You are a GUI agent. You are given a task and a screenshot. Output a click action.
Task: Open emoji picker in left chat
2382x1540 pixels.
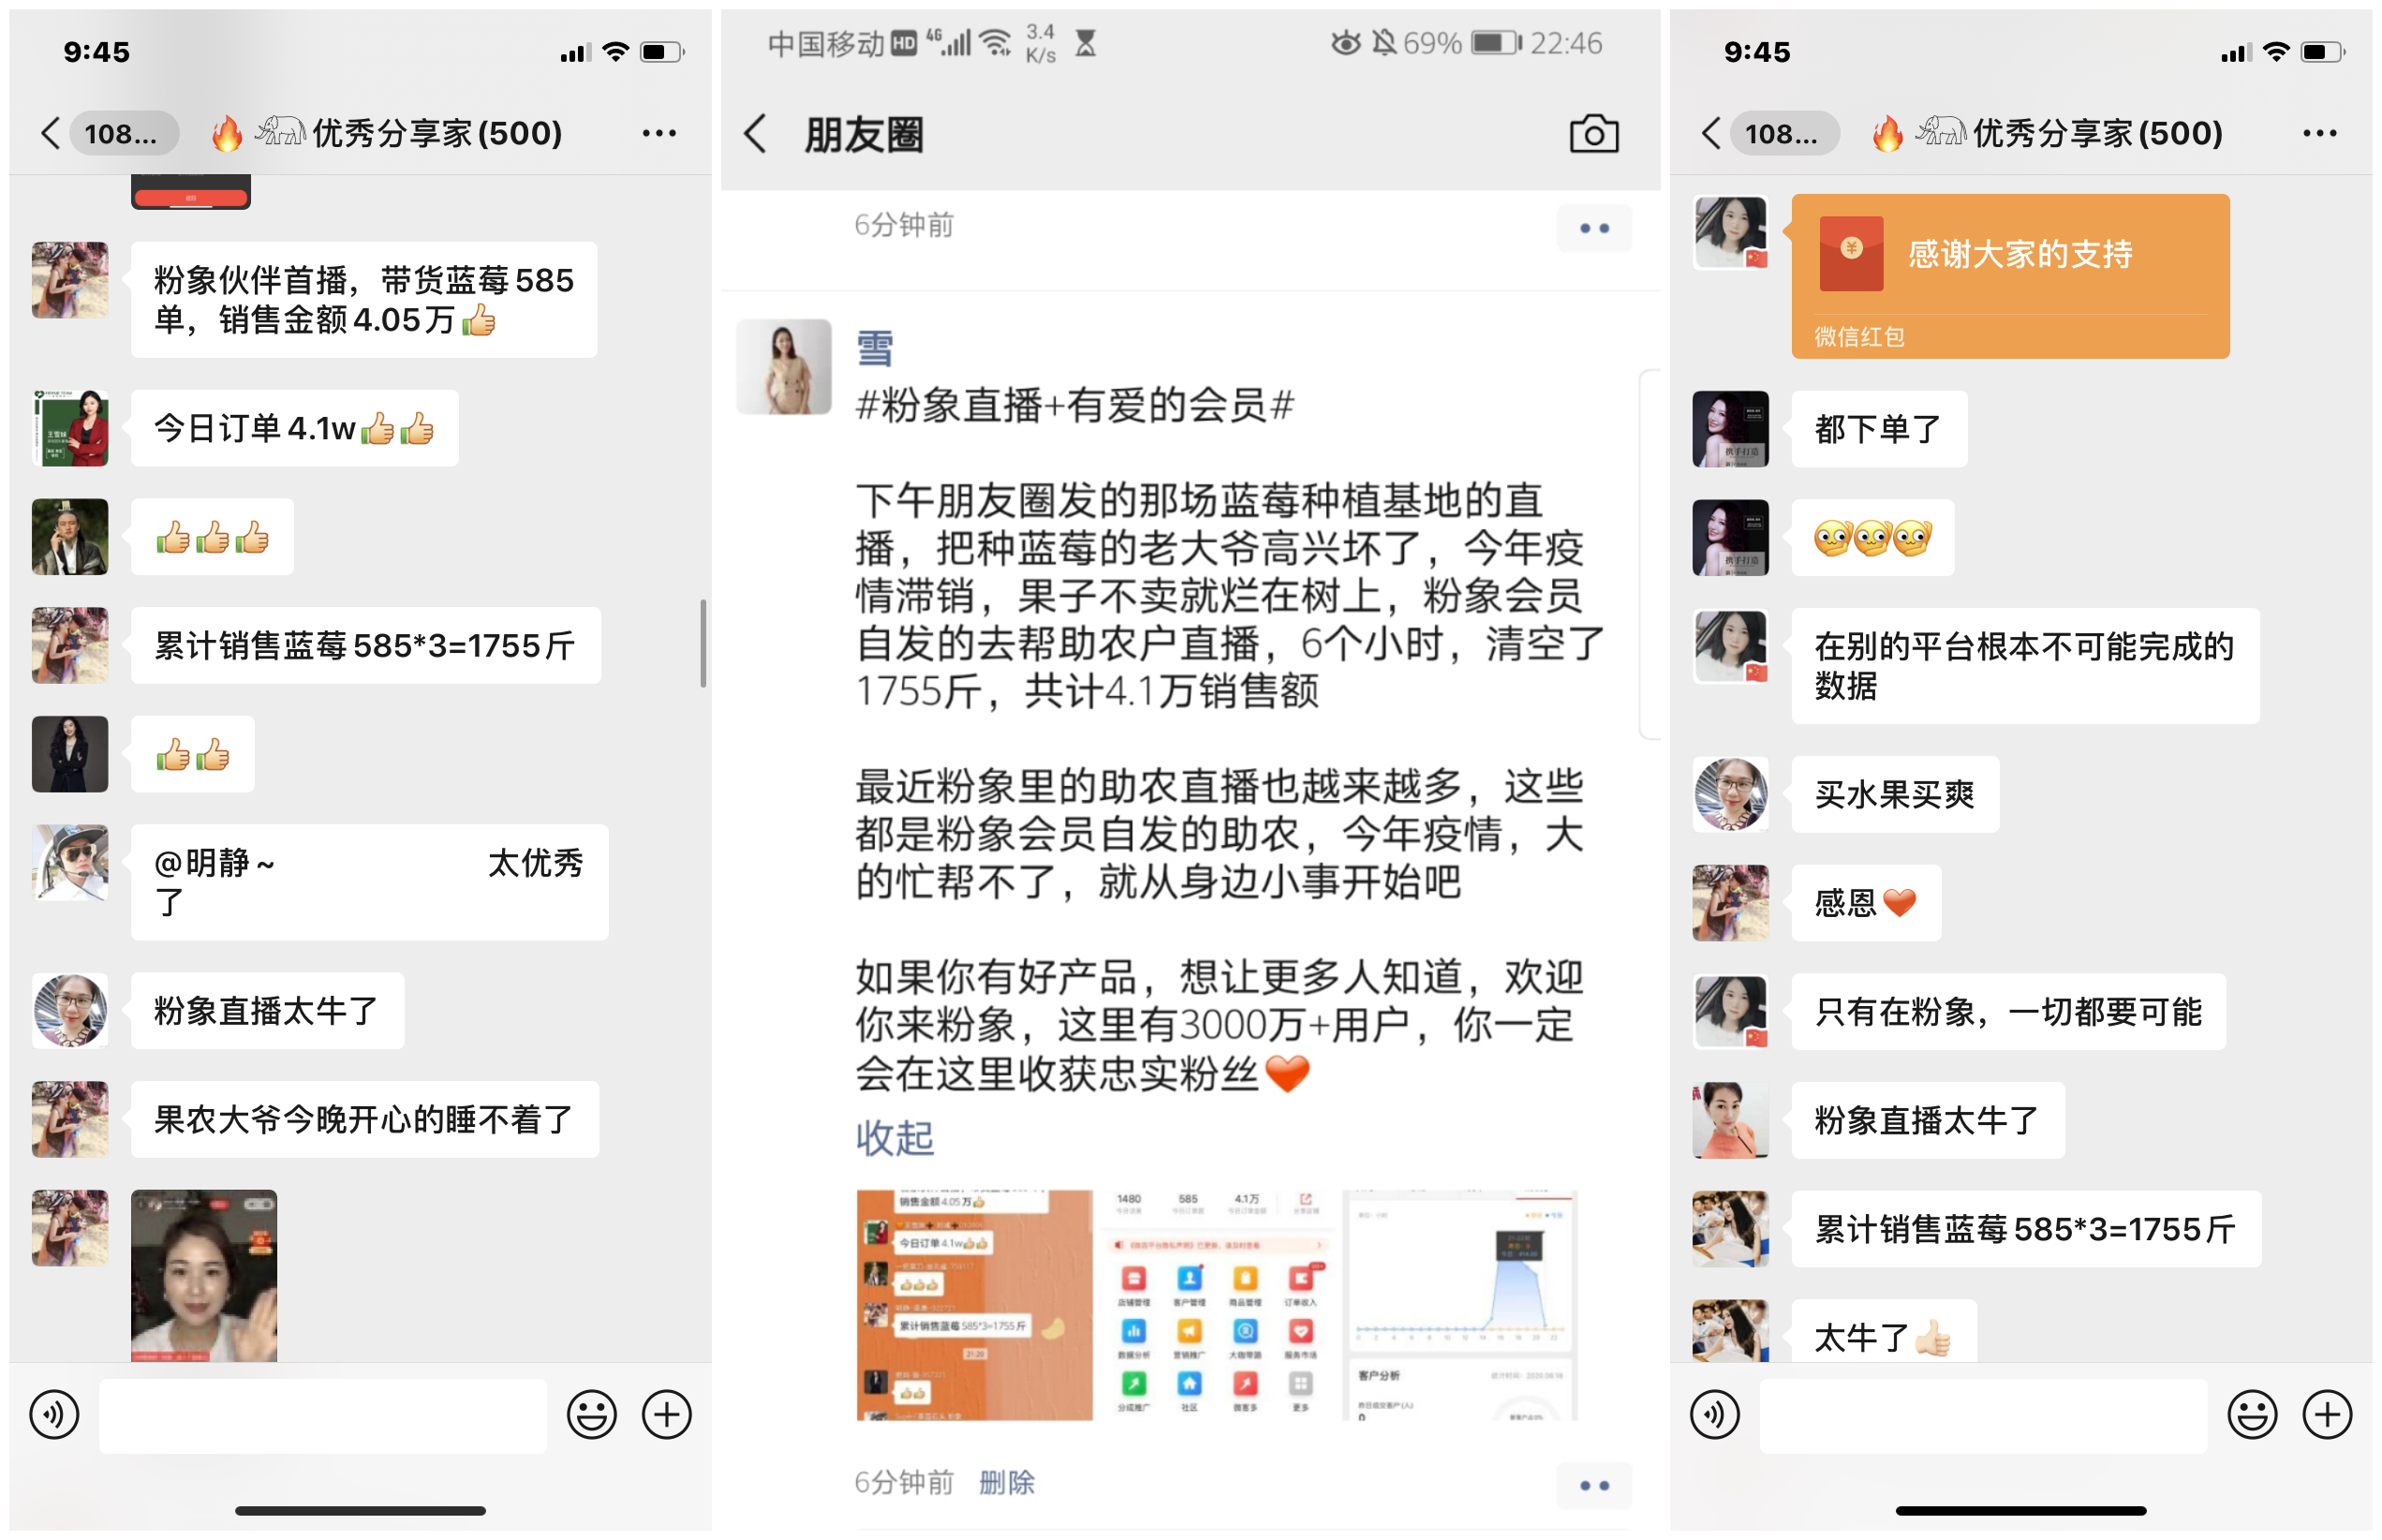[592, 1414]
